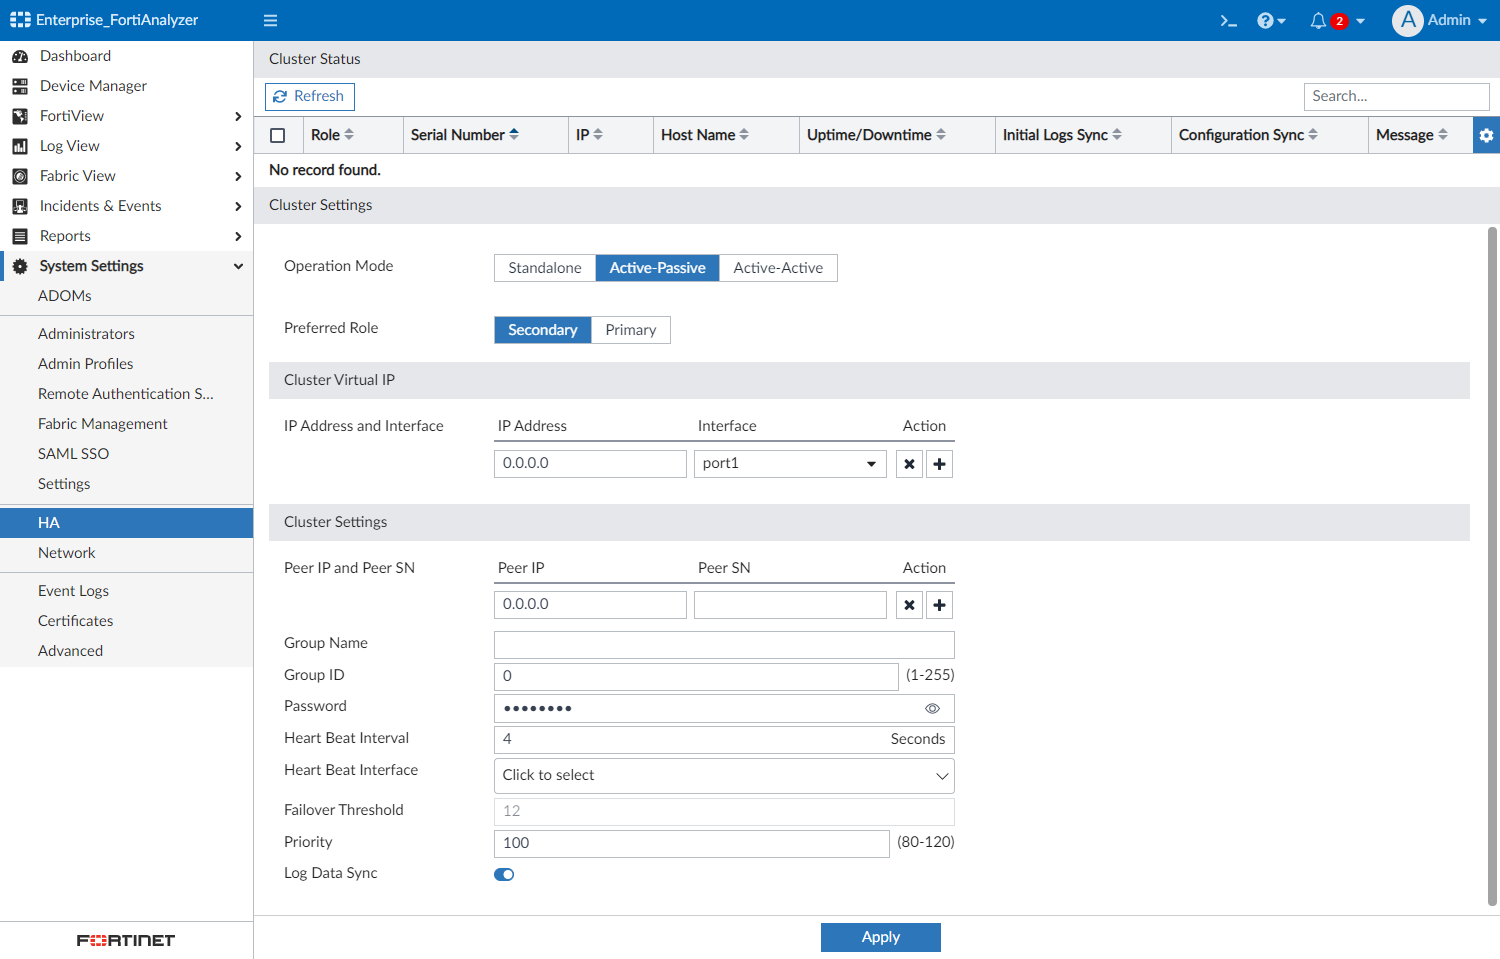1500x959 pixels.
Task: Open Heart Beat Interface dropdown
Action: pos(724,776)
